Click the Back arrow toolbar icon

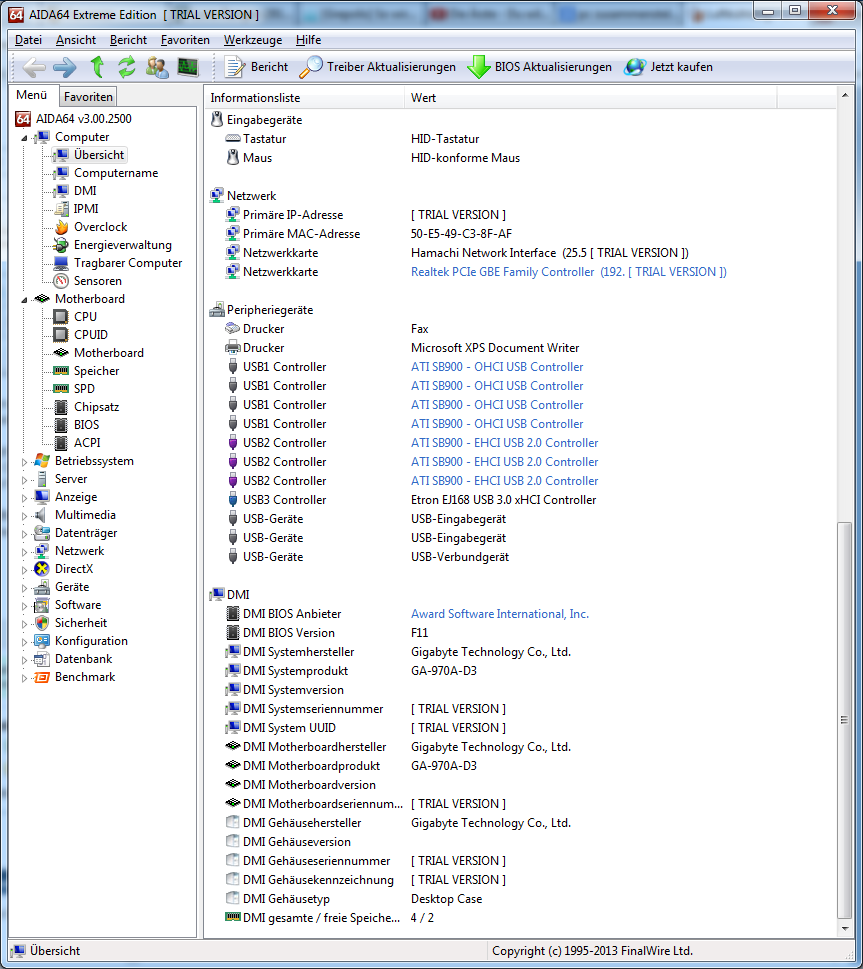[x=34, y=67]
